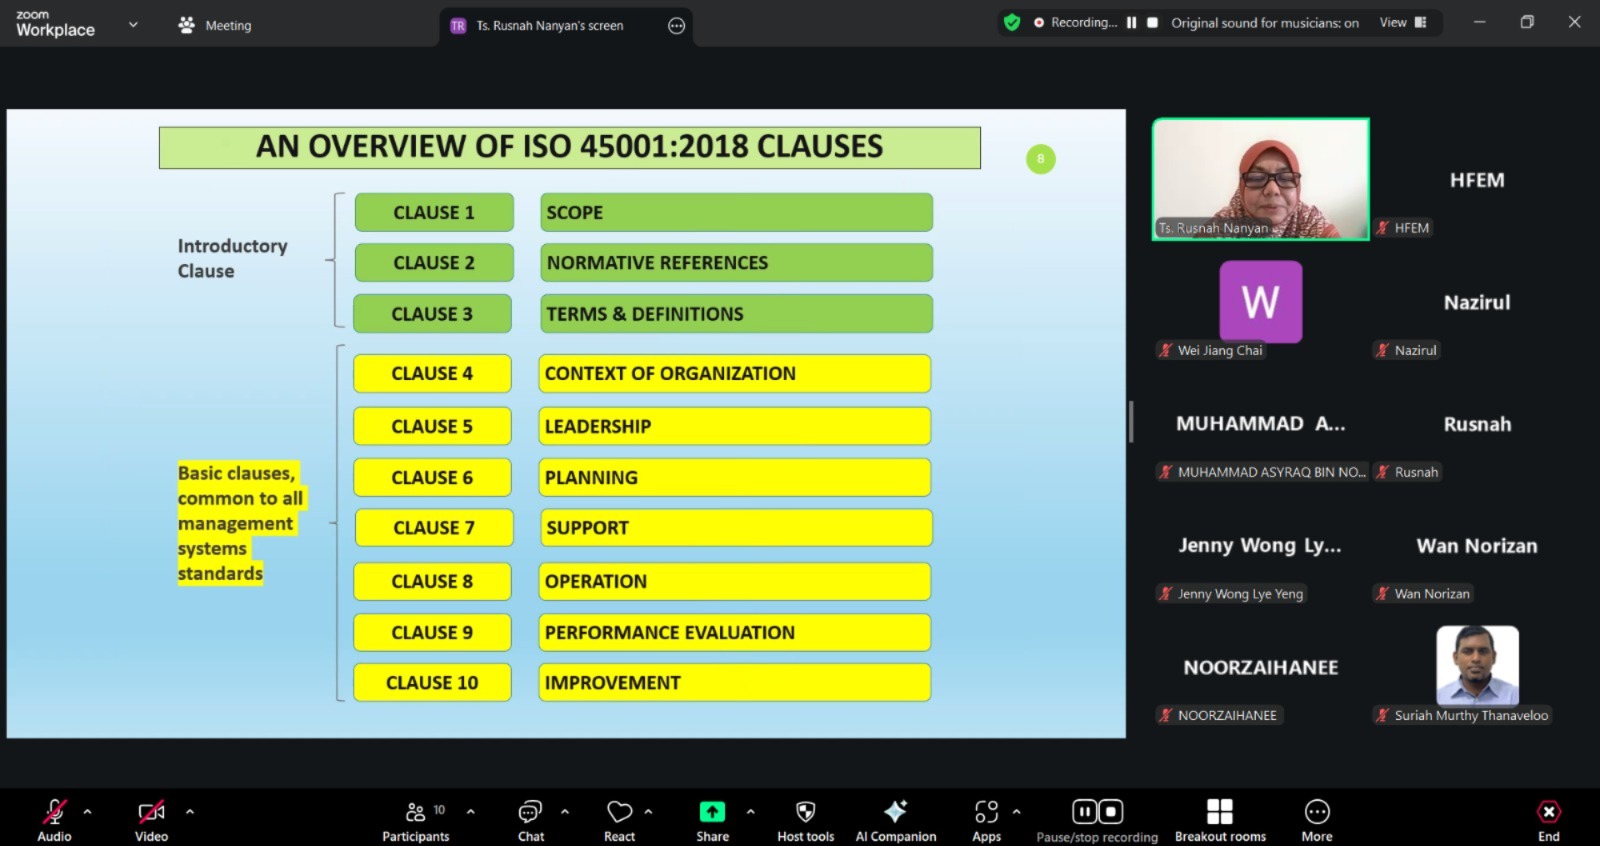The height and width of the screenshot is (846, 1600).
Task: Open the View layout menu
Action: tap(1402, 23)
